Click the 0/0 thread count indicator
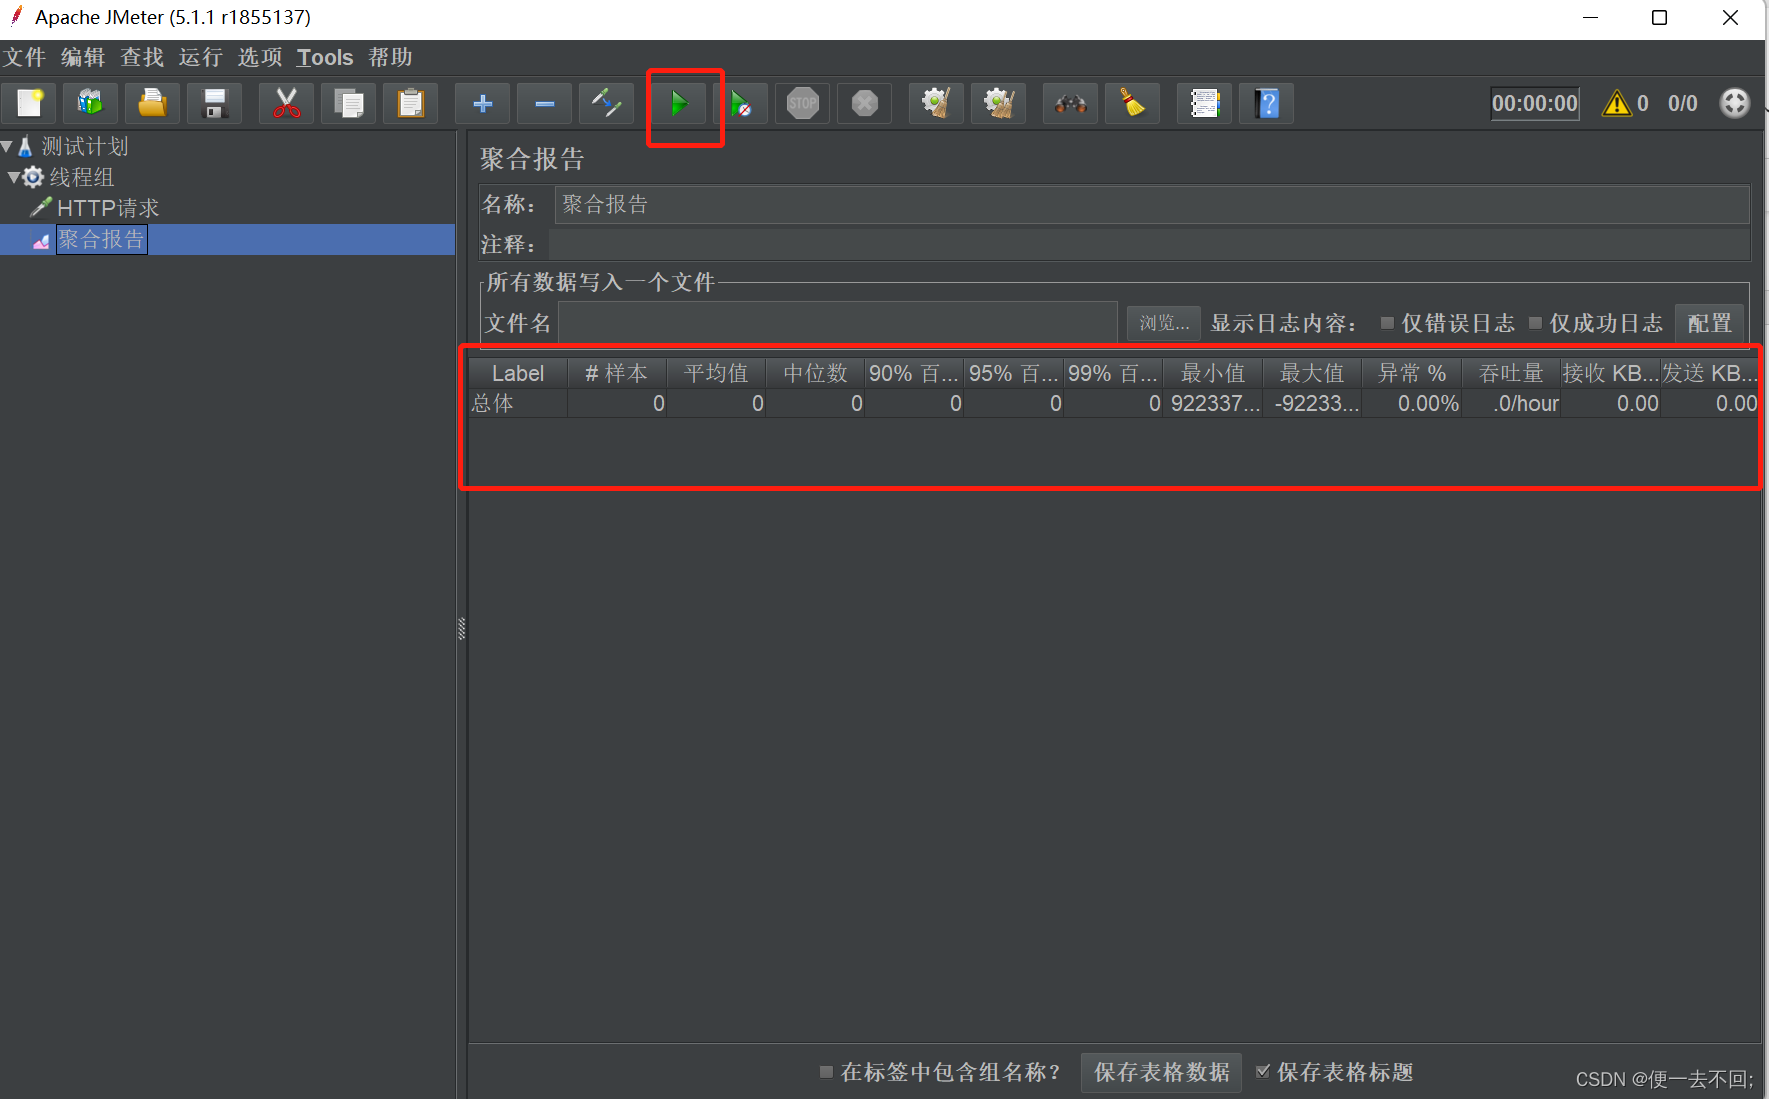 pyautogui.click(x=1682, y=103)
